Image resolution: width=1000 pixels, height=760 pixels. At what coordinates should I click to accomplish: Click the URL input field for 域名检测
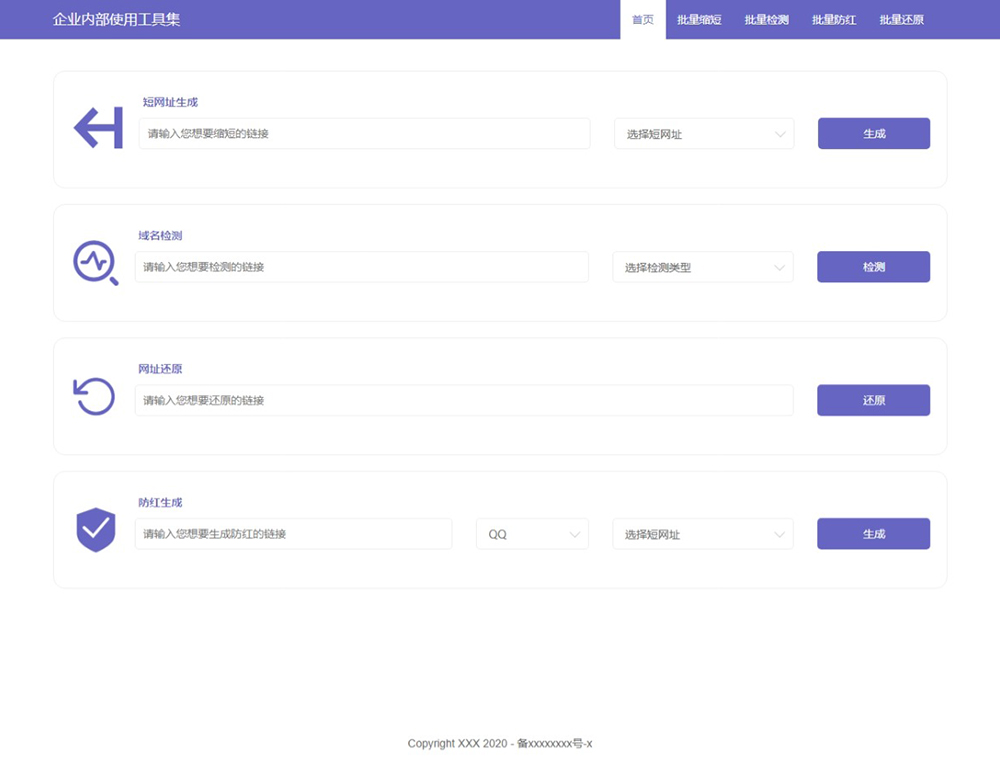(363, 267)
